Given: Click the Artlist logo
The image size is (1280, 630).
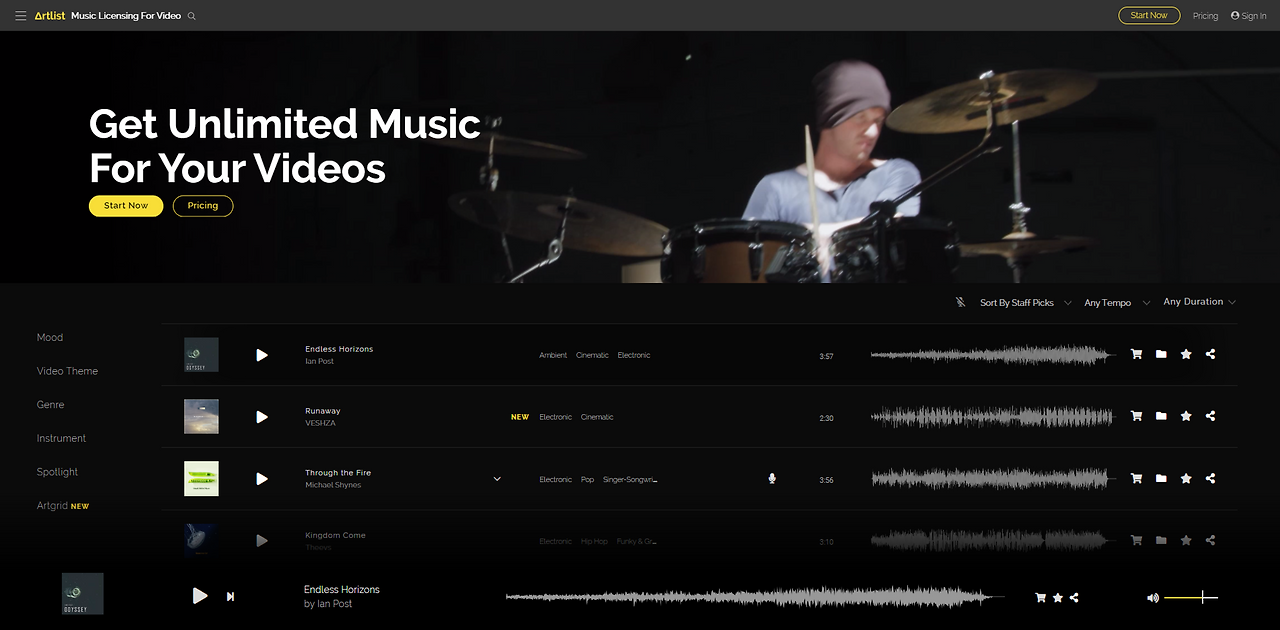Looking at the screenshot, I should pyautogui.click(x=48, y=15).
